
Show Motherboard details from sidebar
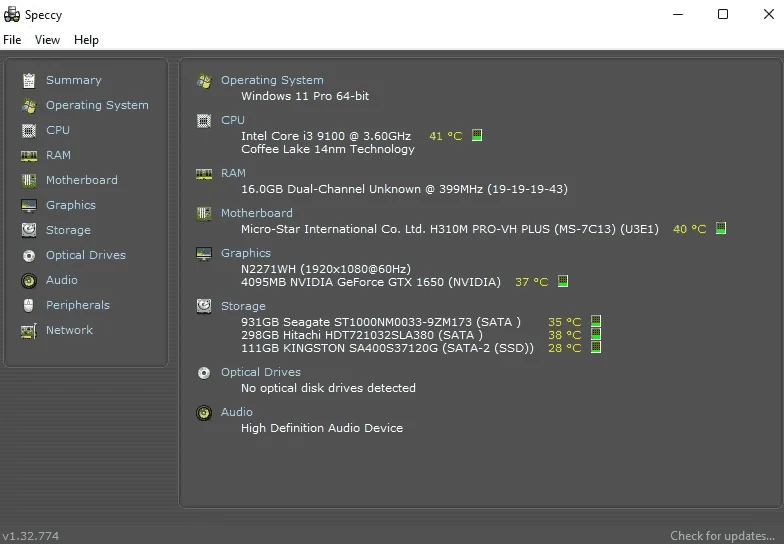(82, 180)
